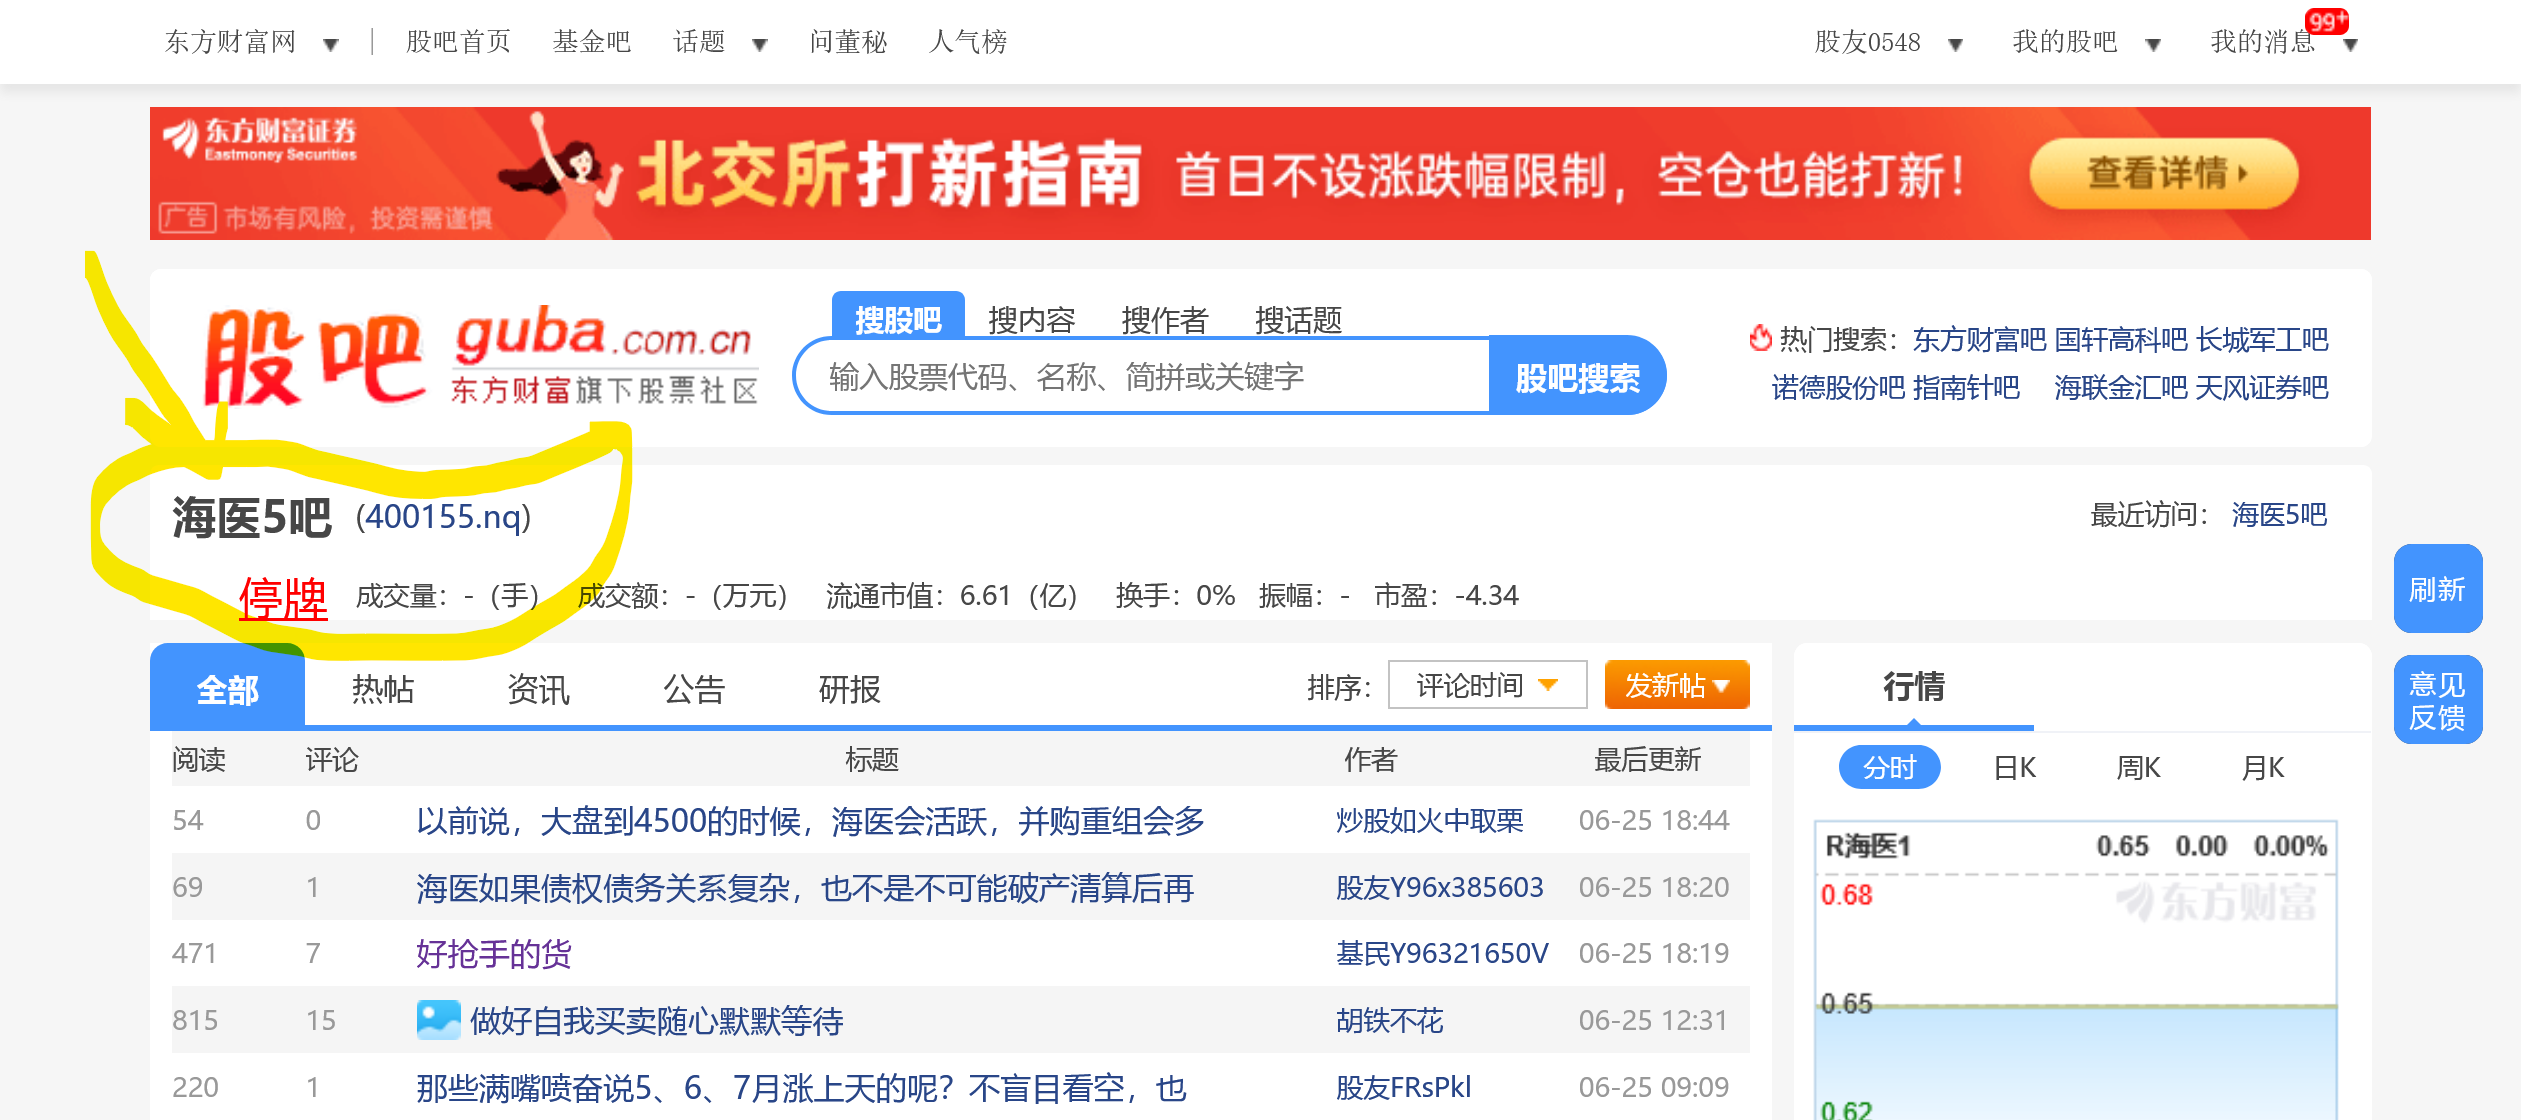This screenshot has height=1120, width=2522.
Task: Open post 做好自我买卖随心默默等待
Action: pyautogui.click(x=657, y=1021)
